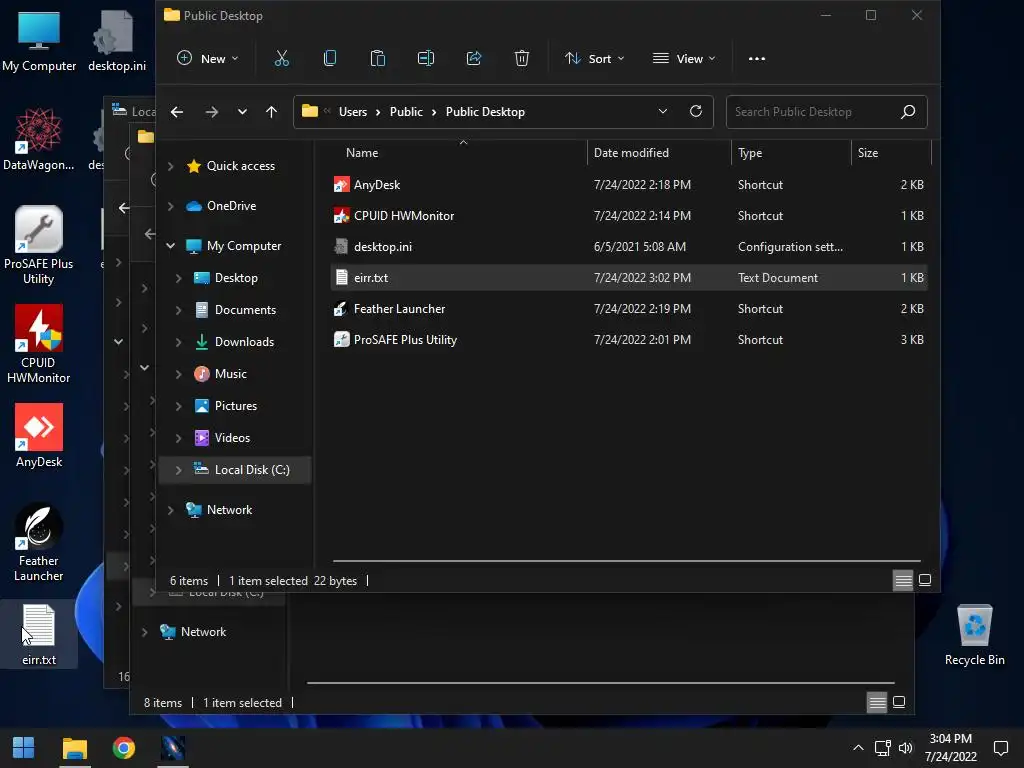
Task: Click the search magnifier icon
Action: [x=908, y=112]
